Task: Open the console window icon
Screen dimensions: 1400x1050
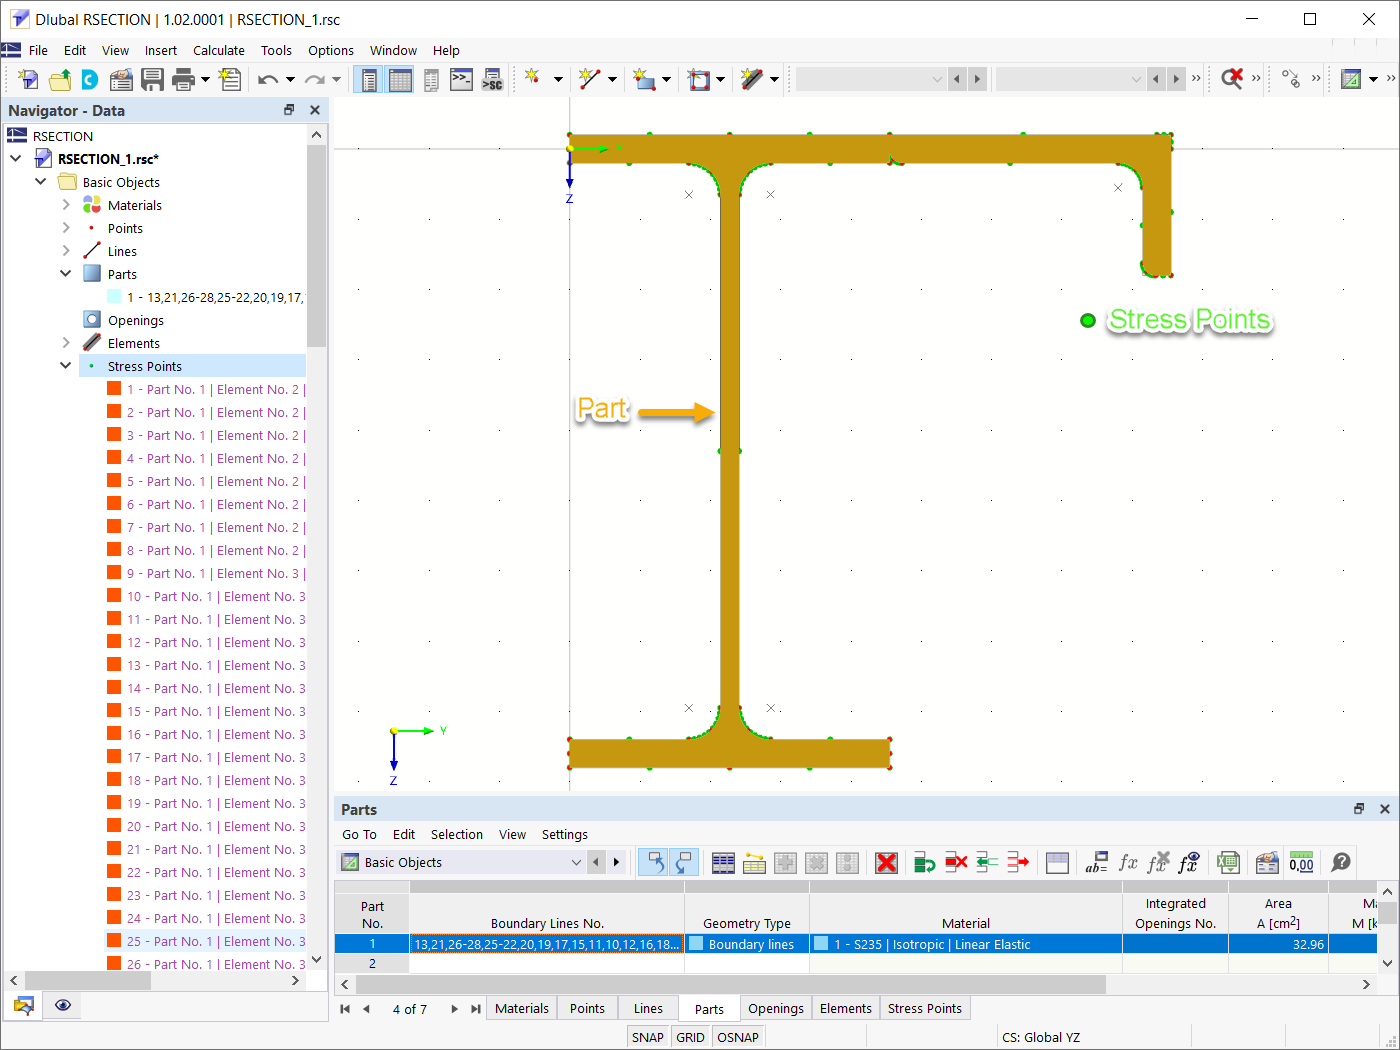Action: click(x=461, y=79)
